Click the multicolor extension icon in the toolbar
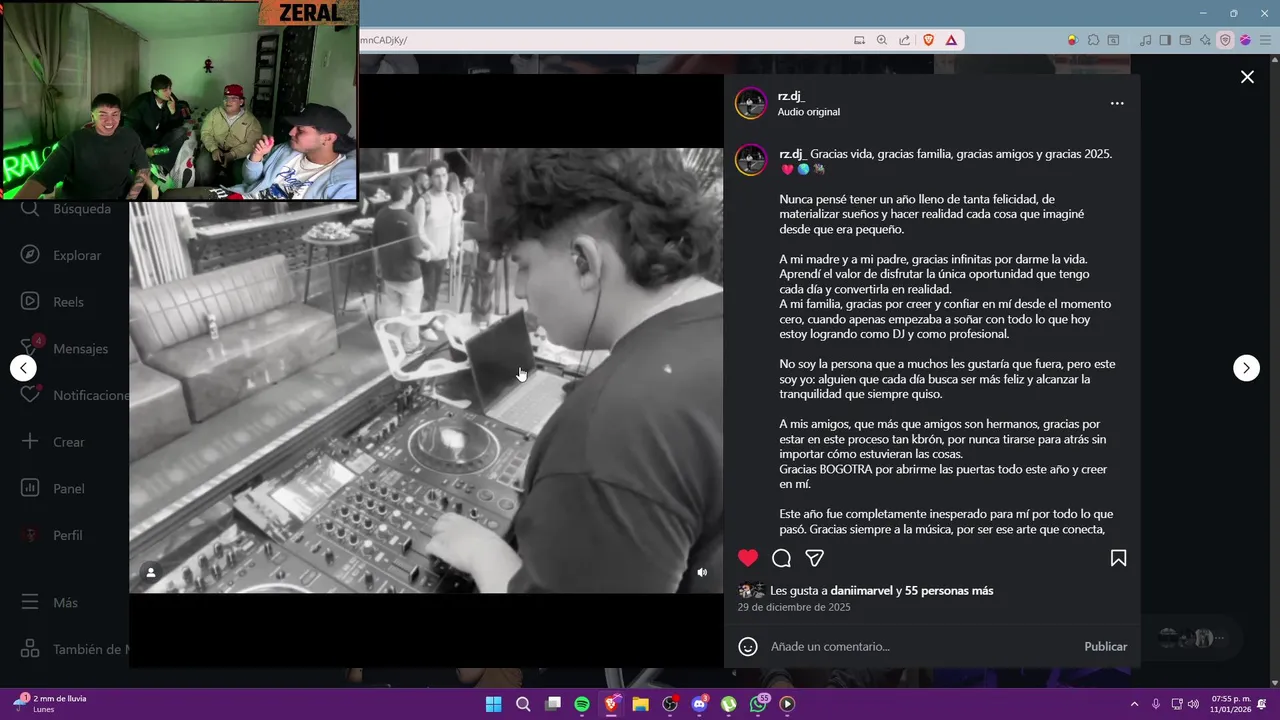The image size is (1280, 720). click(x=1073, y=40)
